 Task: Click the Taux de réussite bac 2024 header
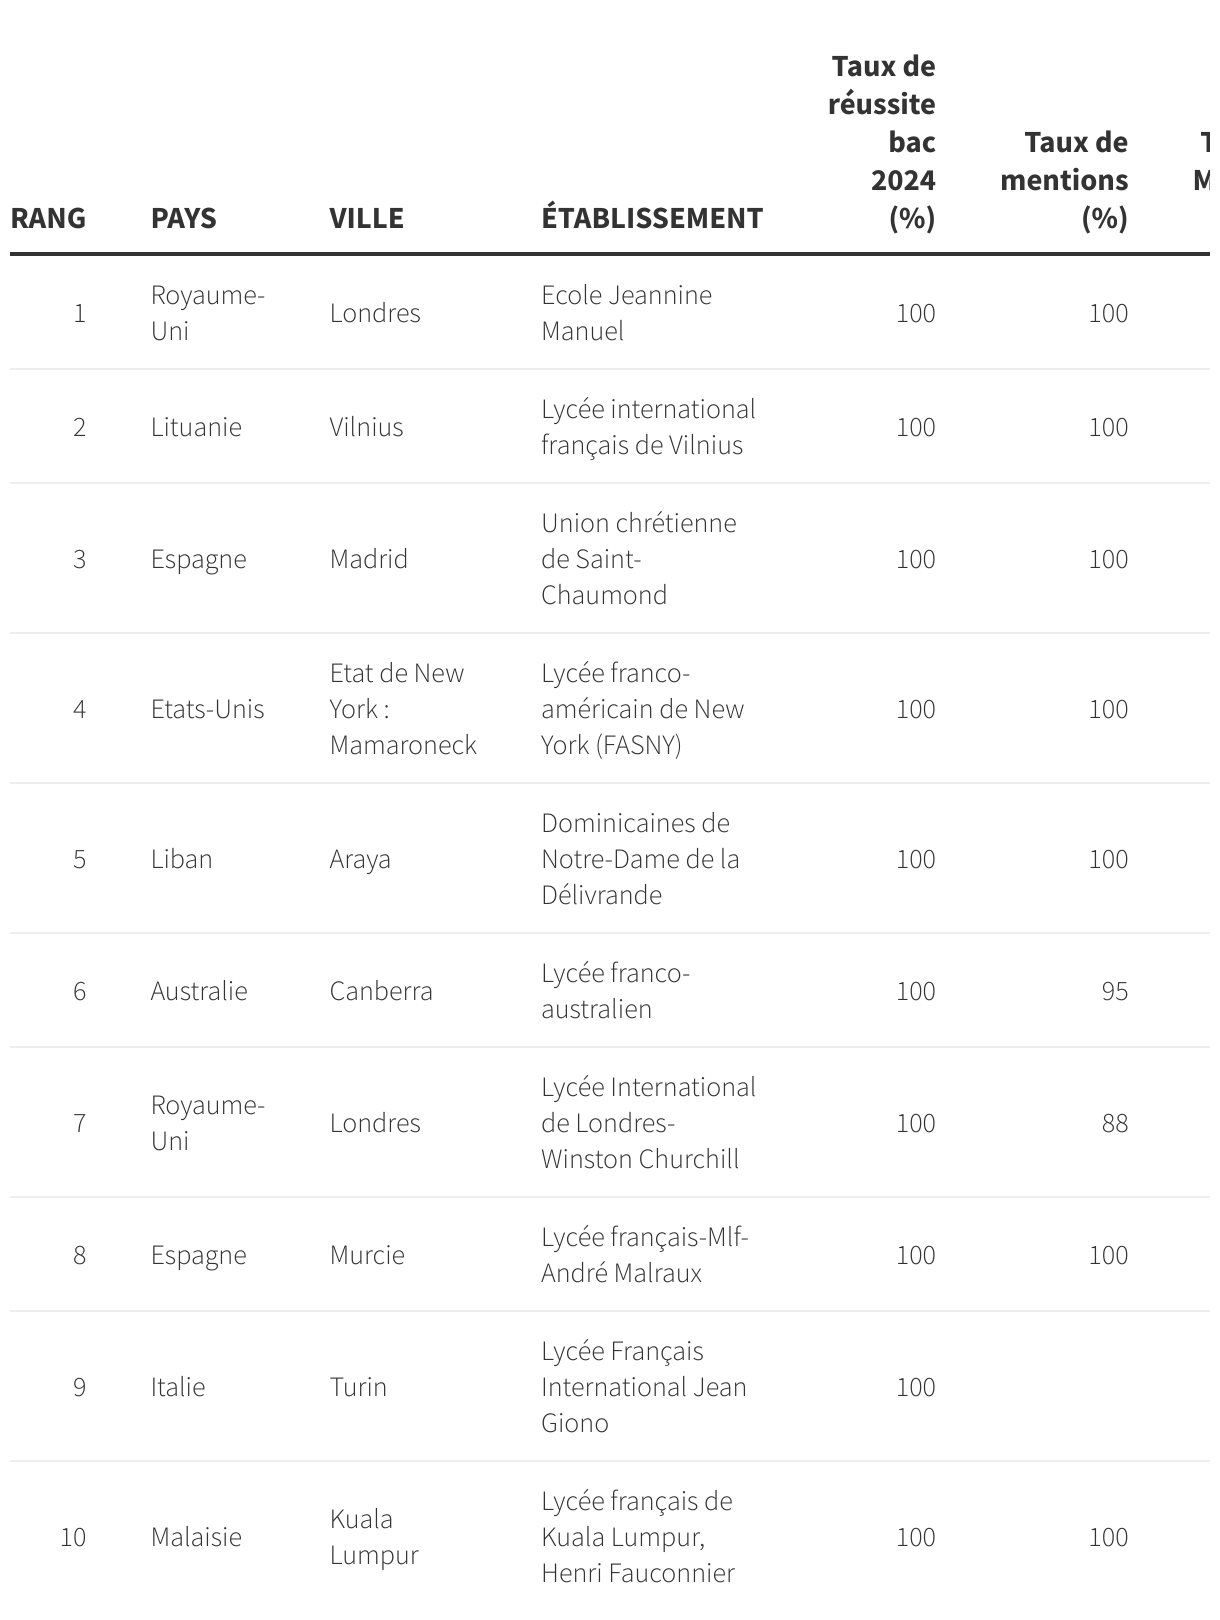click(882, 142)
